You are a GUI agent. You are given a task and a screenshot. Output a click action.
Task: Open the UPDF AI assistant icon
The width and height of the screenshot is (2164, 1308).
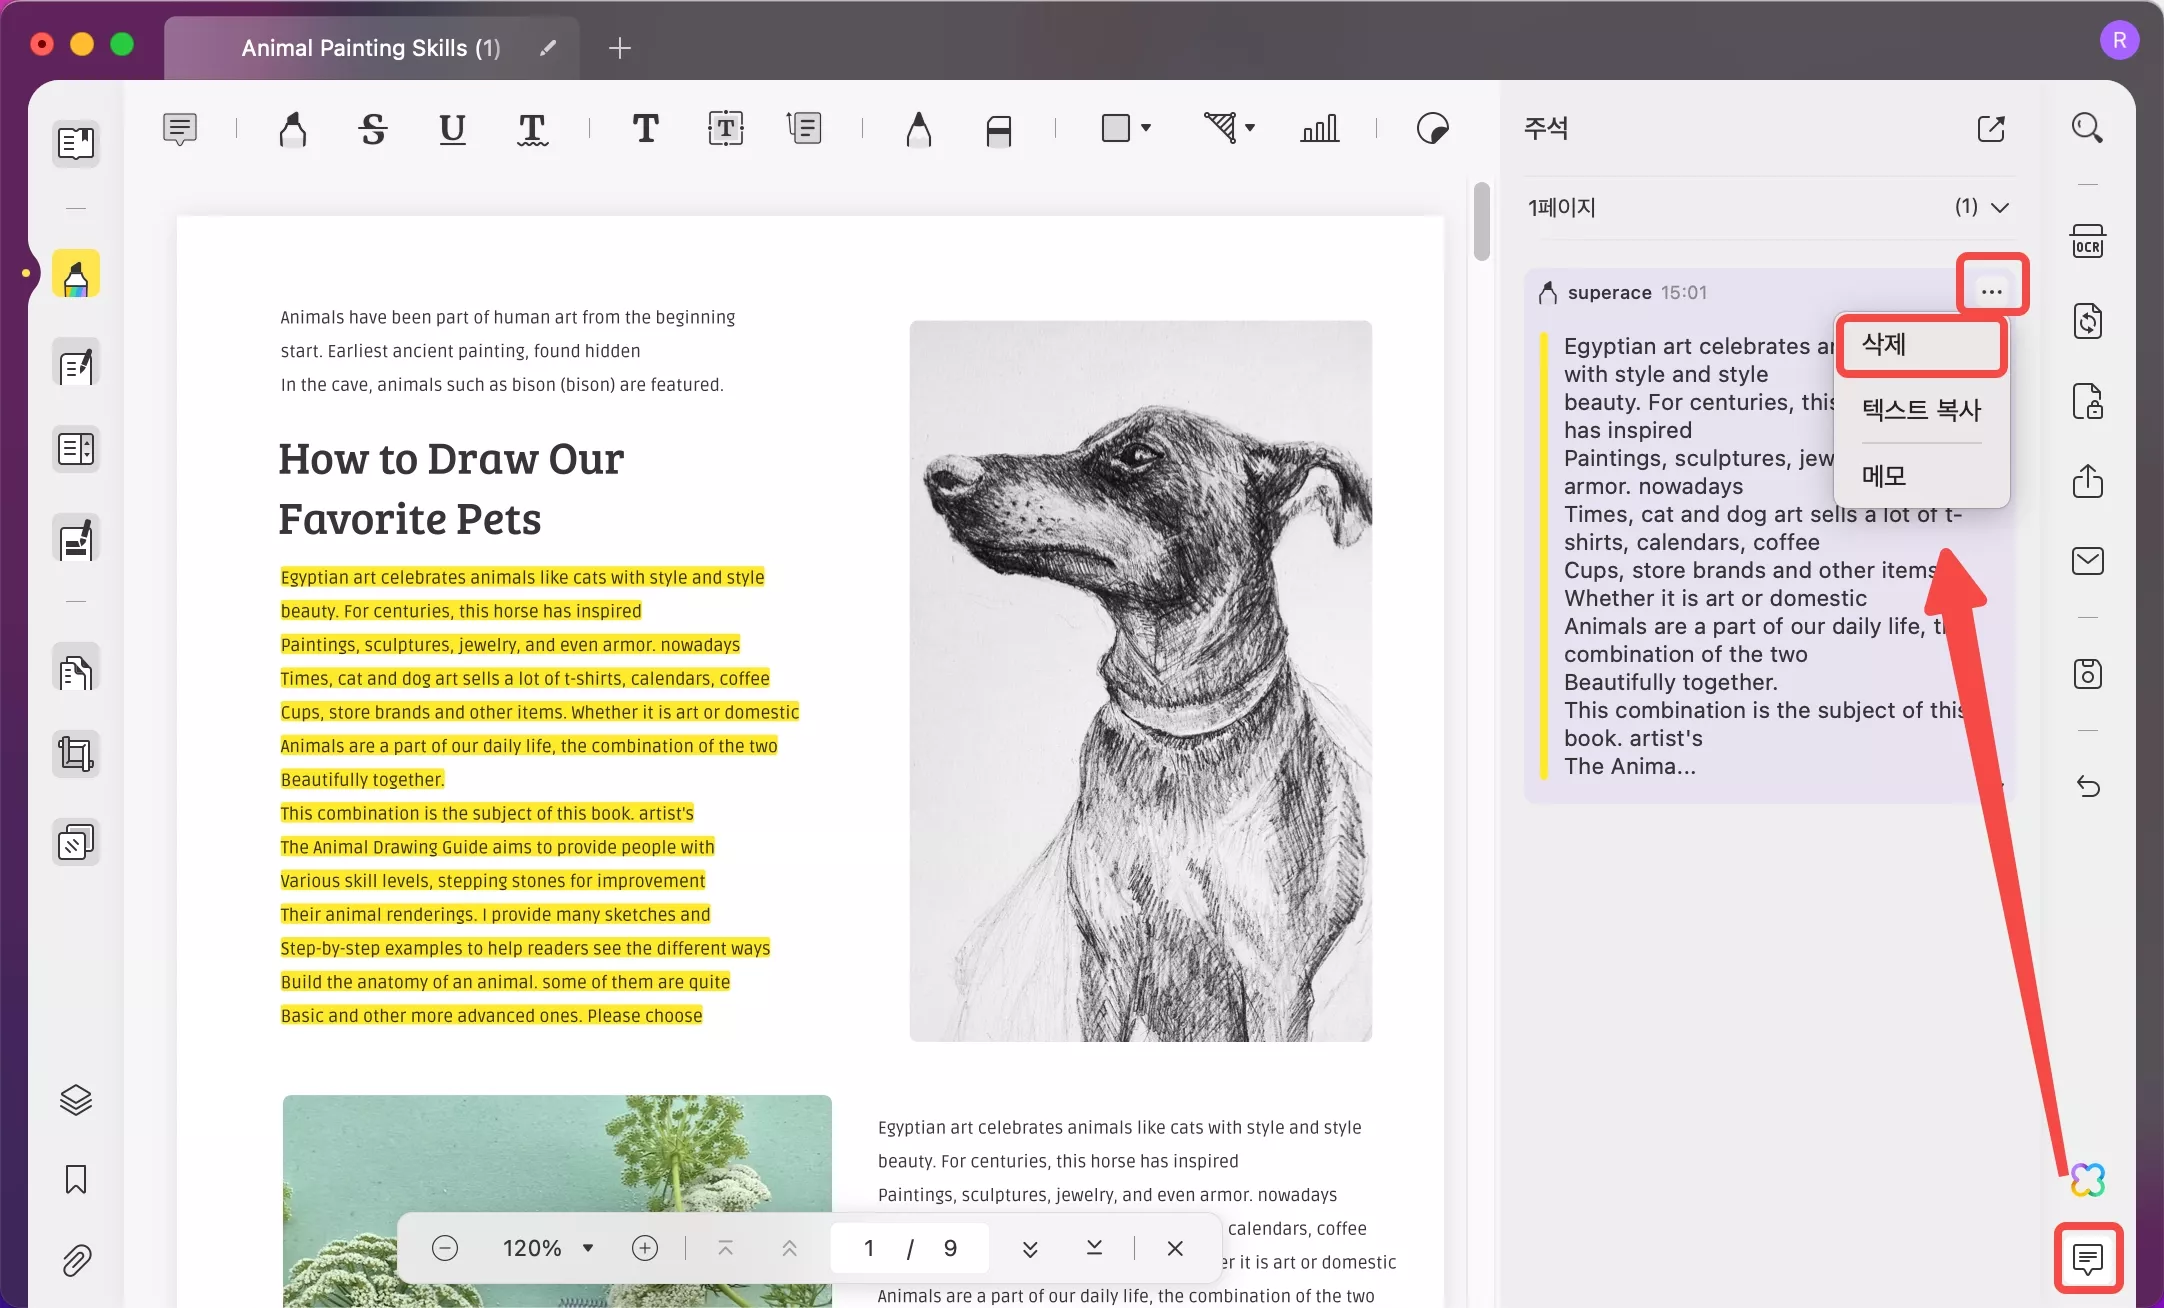click(2087, 1180)
